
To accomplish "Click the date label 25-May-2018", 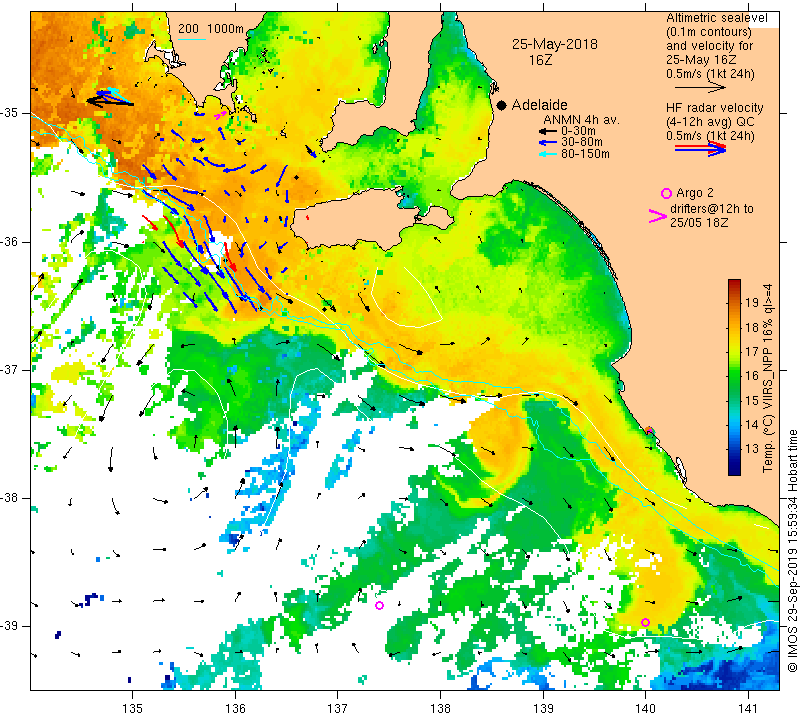I will click(555, 44).
